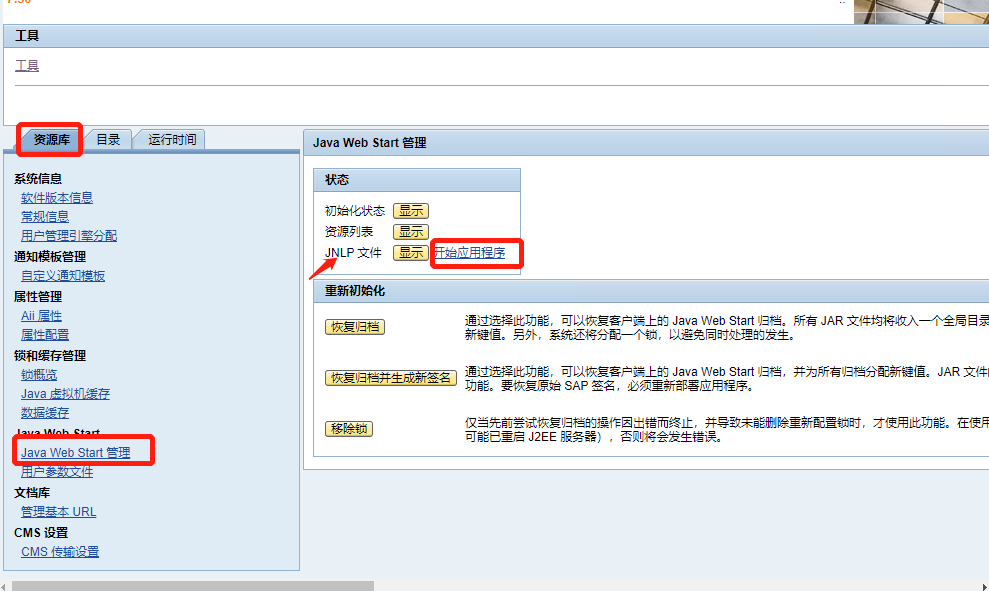This screenshot has width=989, height=591.
Task: Click the 文档库 section heading
Action: (x=32, y=493)
